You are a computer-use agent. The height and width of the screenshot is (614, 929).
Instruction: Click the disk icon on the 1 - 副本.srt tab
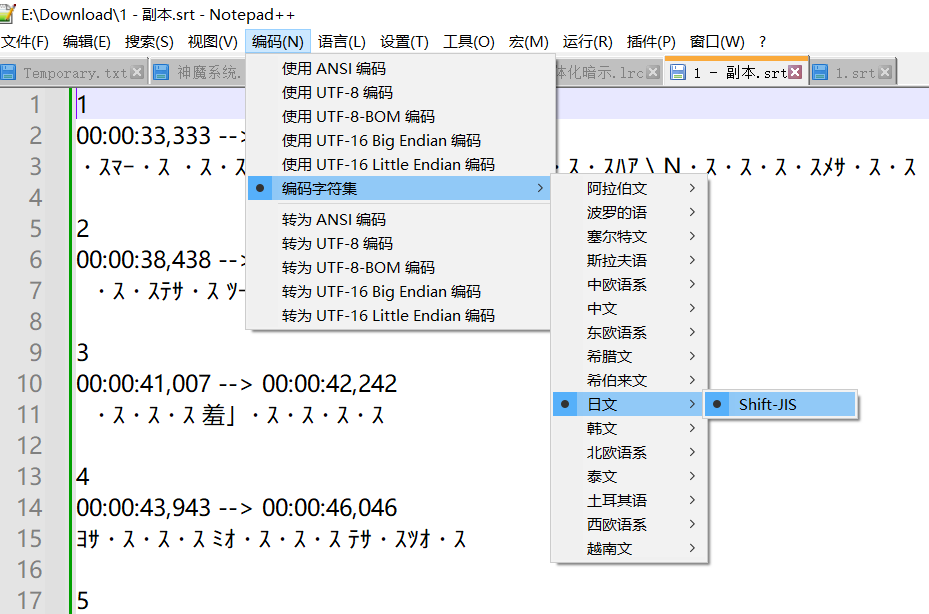678,73
